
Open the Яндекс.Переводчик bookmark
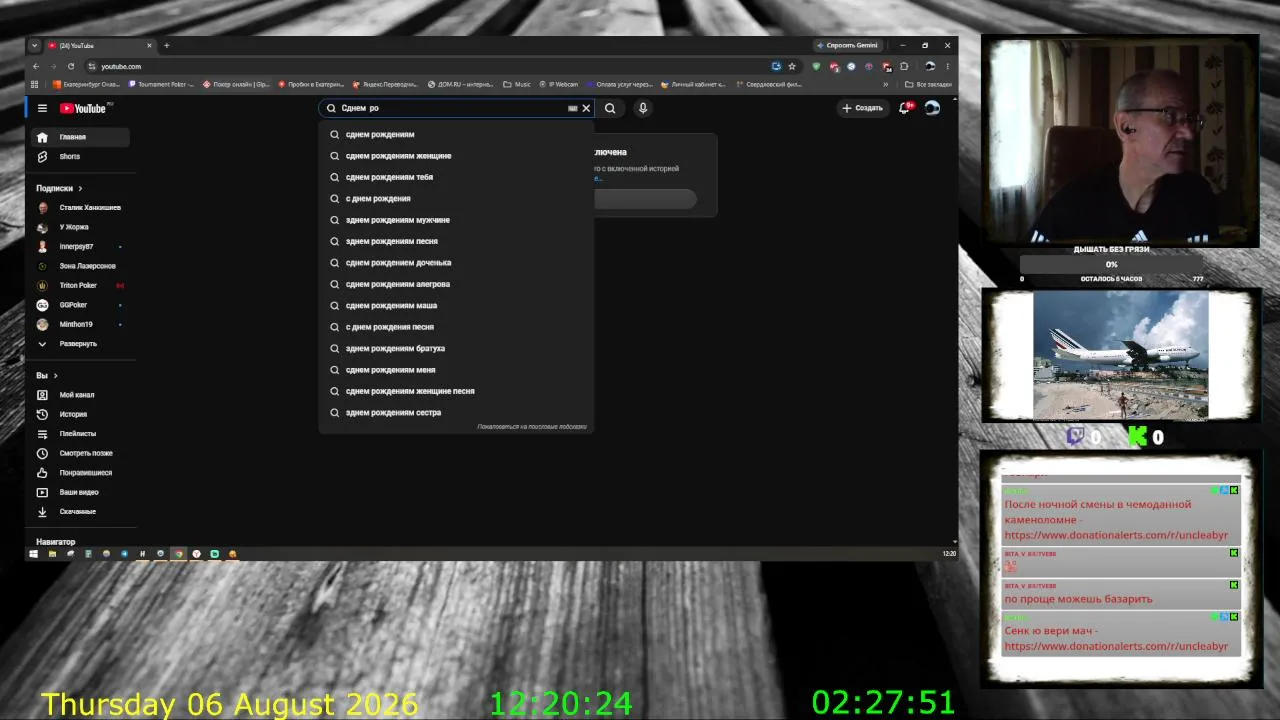point(385,84)
